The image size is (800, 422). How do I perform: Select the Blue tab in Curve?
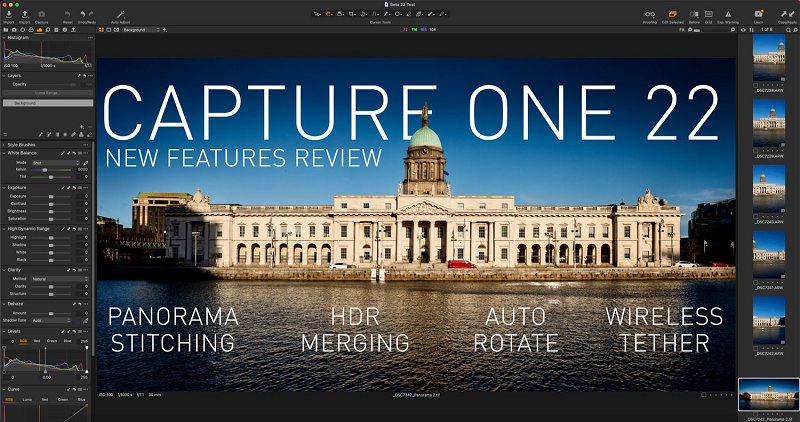point(82,400)
